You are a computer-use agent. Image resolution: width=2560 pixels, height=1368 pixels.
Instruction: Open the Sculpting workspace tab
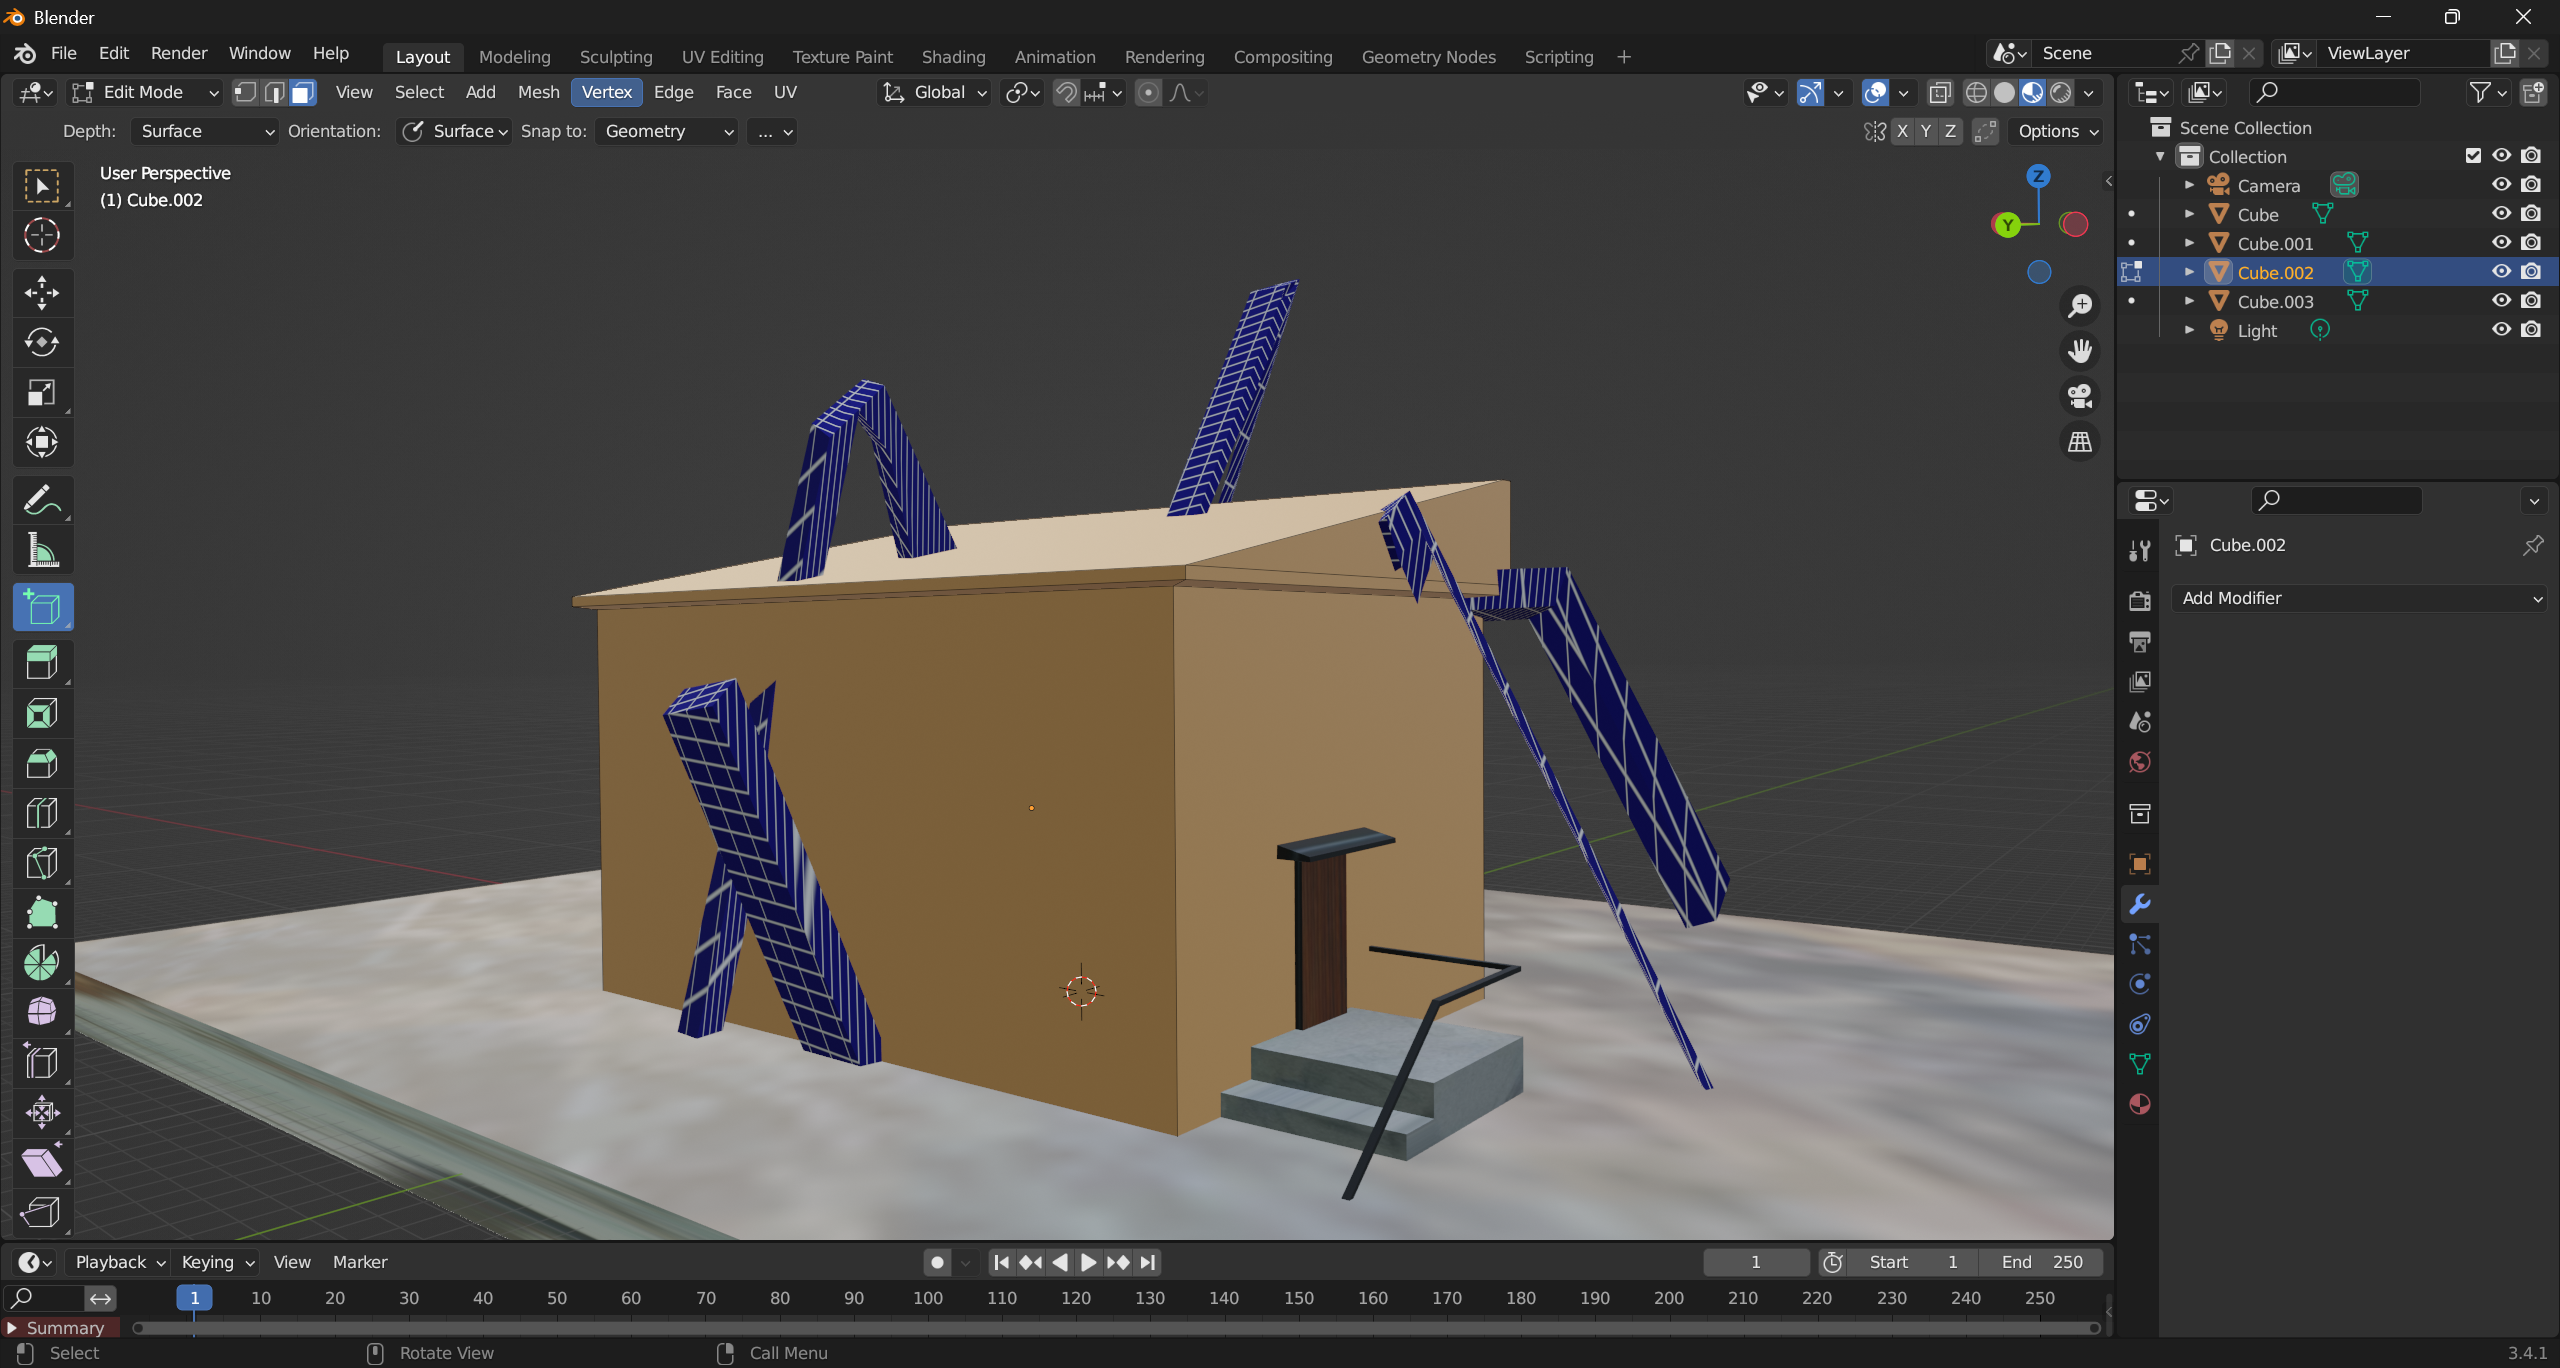(x=616, y=57)
